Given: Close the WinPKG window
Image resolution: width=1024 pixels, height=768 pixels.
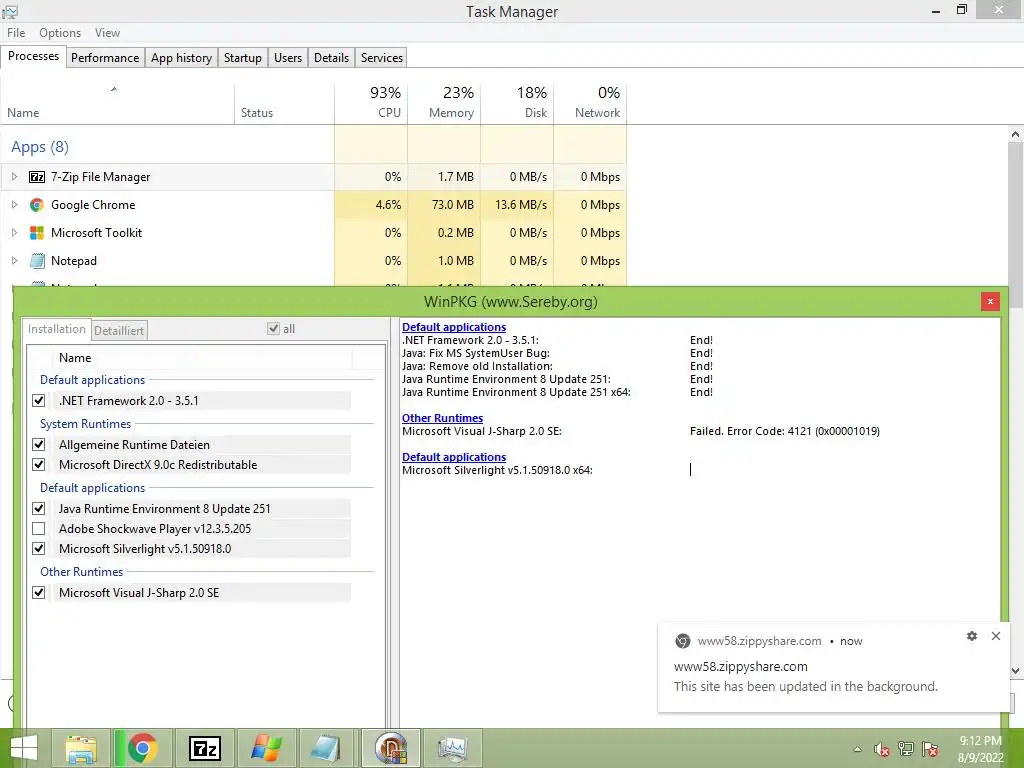Looking at the screenshot, I should pyautogui.click(x=990, y=301).
